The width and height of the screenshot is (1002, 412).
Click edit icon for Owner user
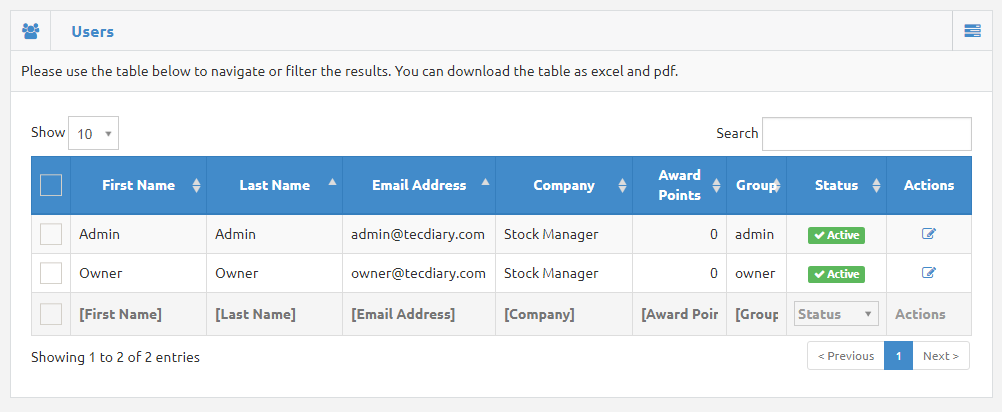pyautogui.click(x=929, y=273)
